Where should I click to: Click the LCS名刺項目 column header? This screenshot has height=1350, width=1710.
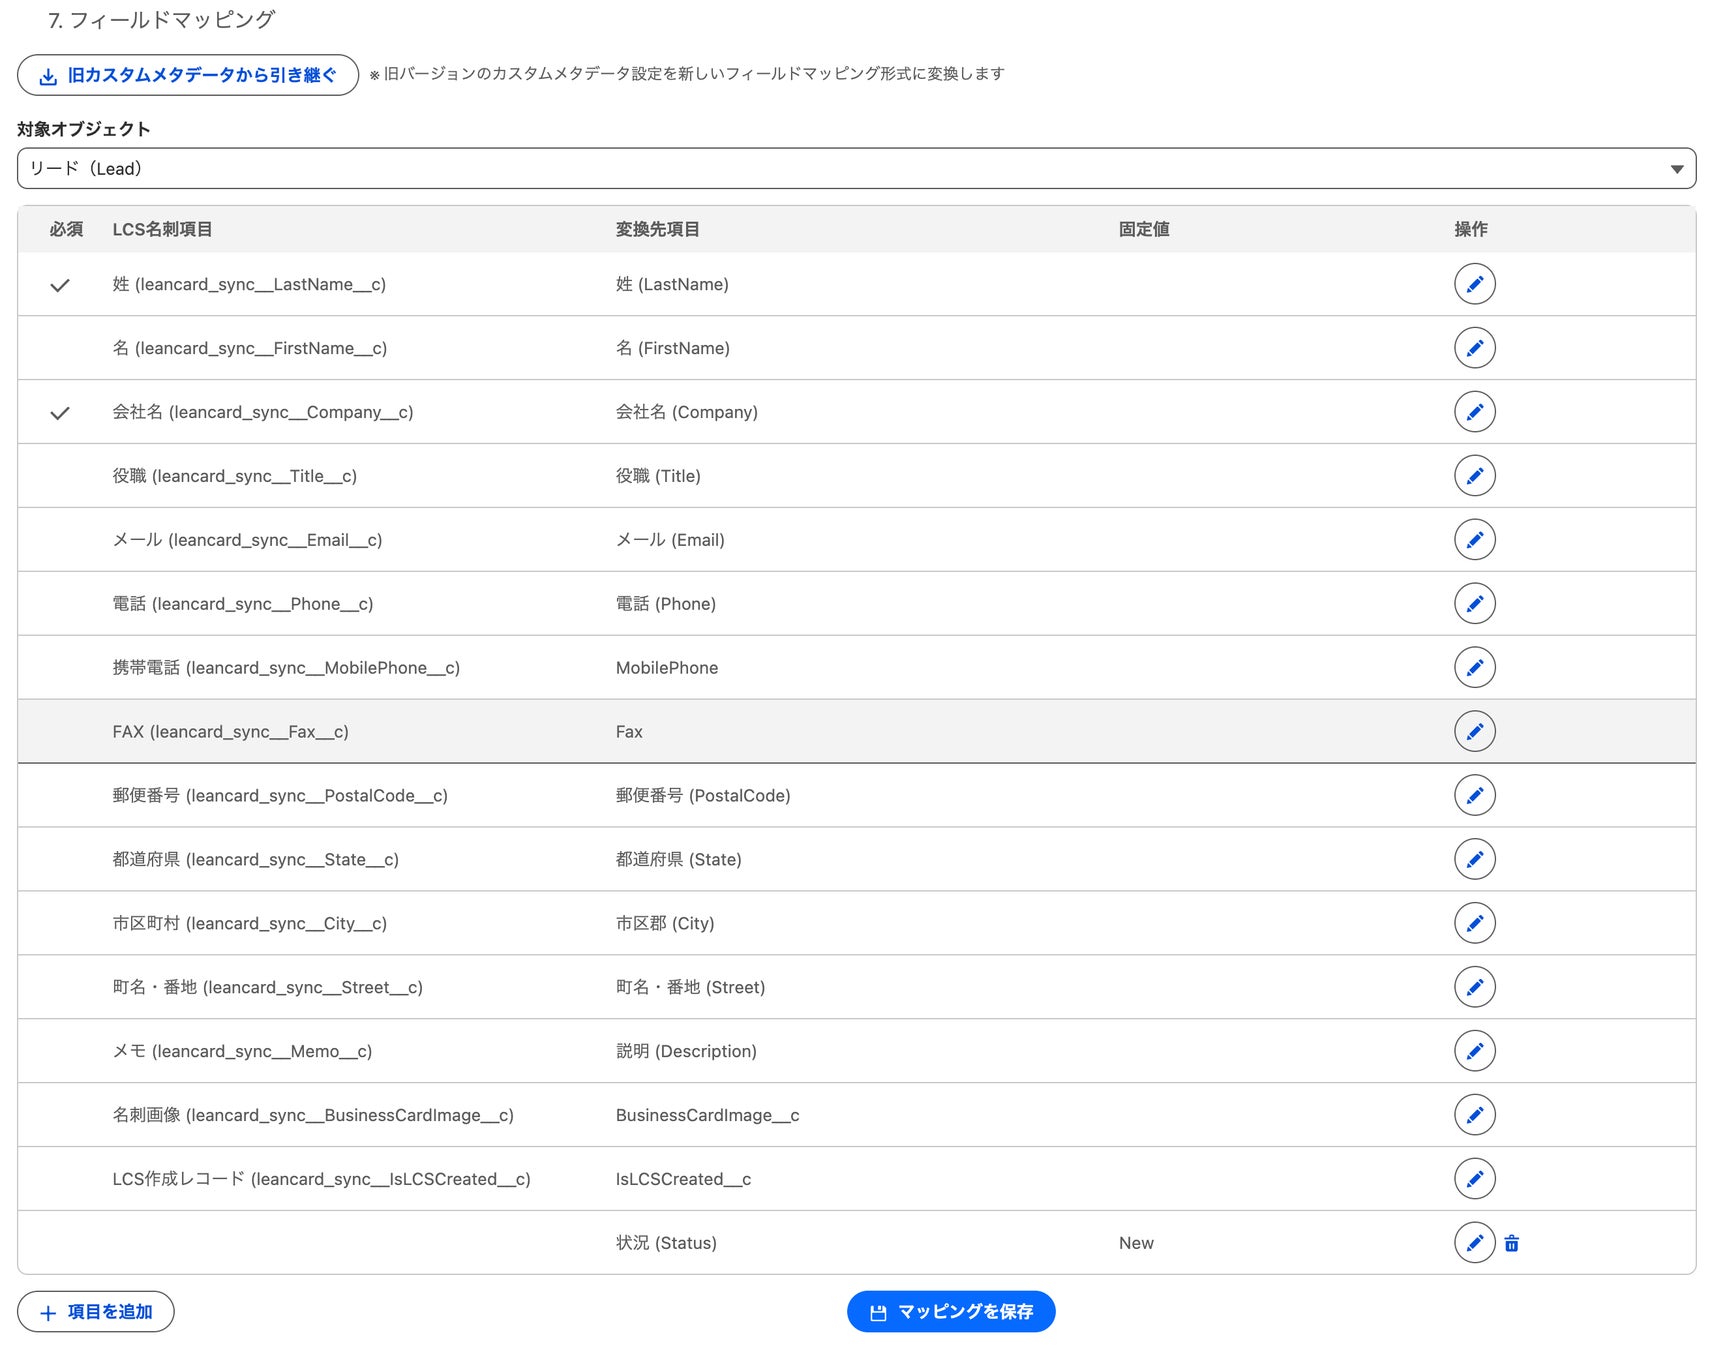pos(162,229)
